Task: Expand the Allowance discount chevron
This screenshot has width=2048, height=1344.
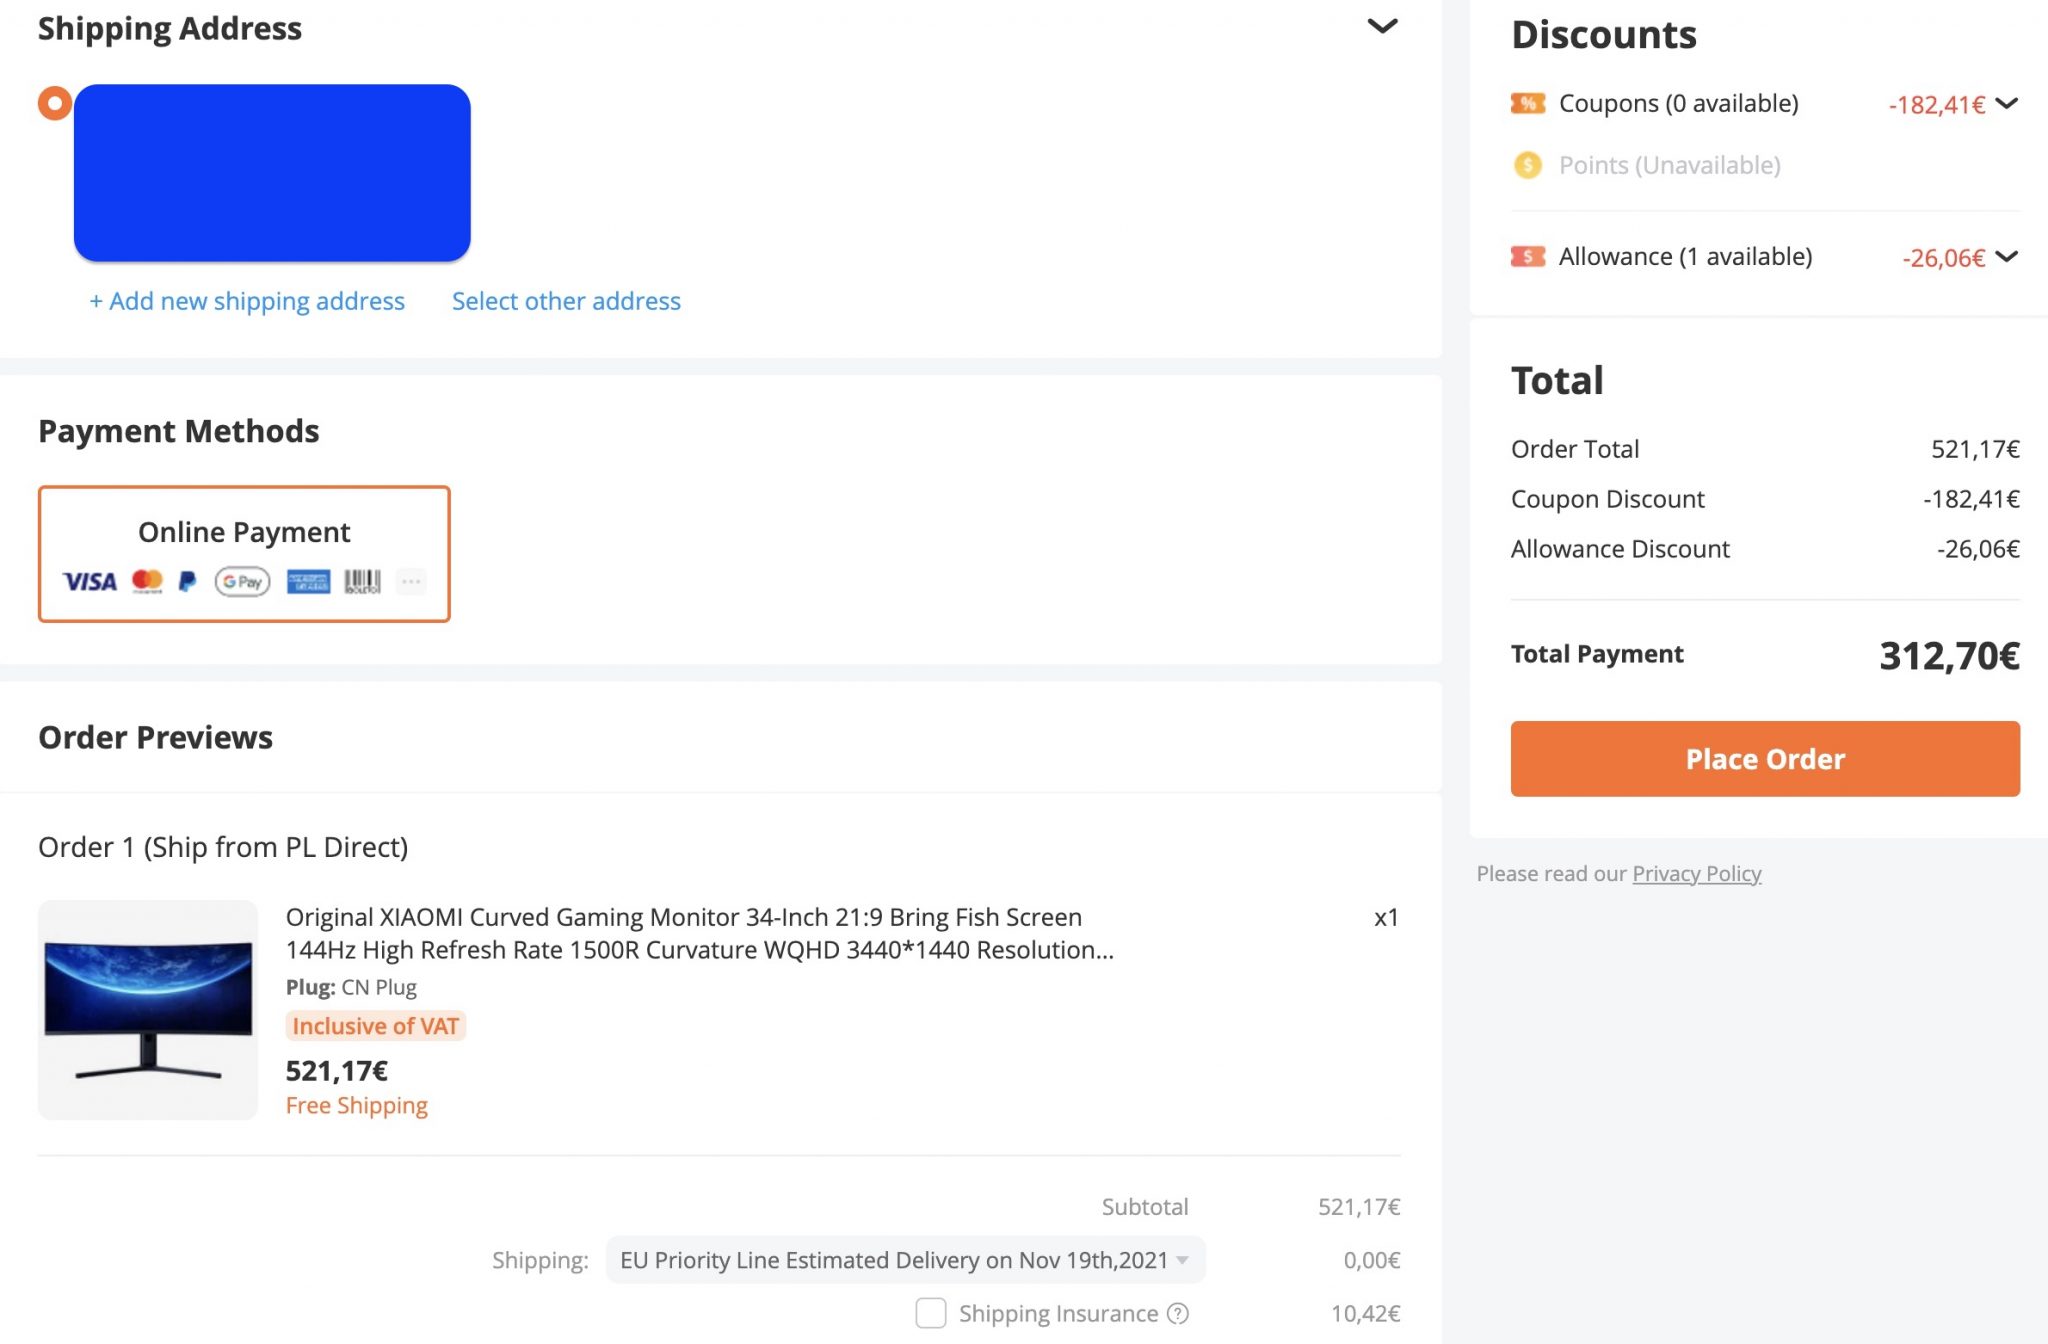Action: [x=2006, y=256]
